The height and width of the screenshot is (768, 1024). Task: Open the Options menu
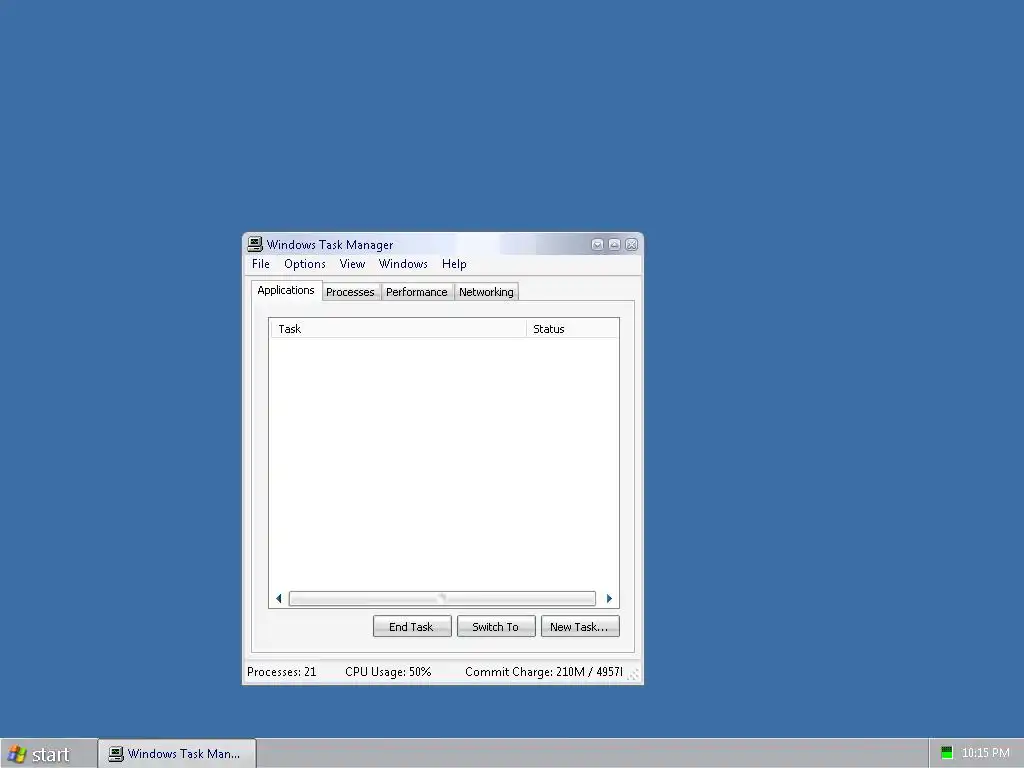[x=304, y=264]
